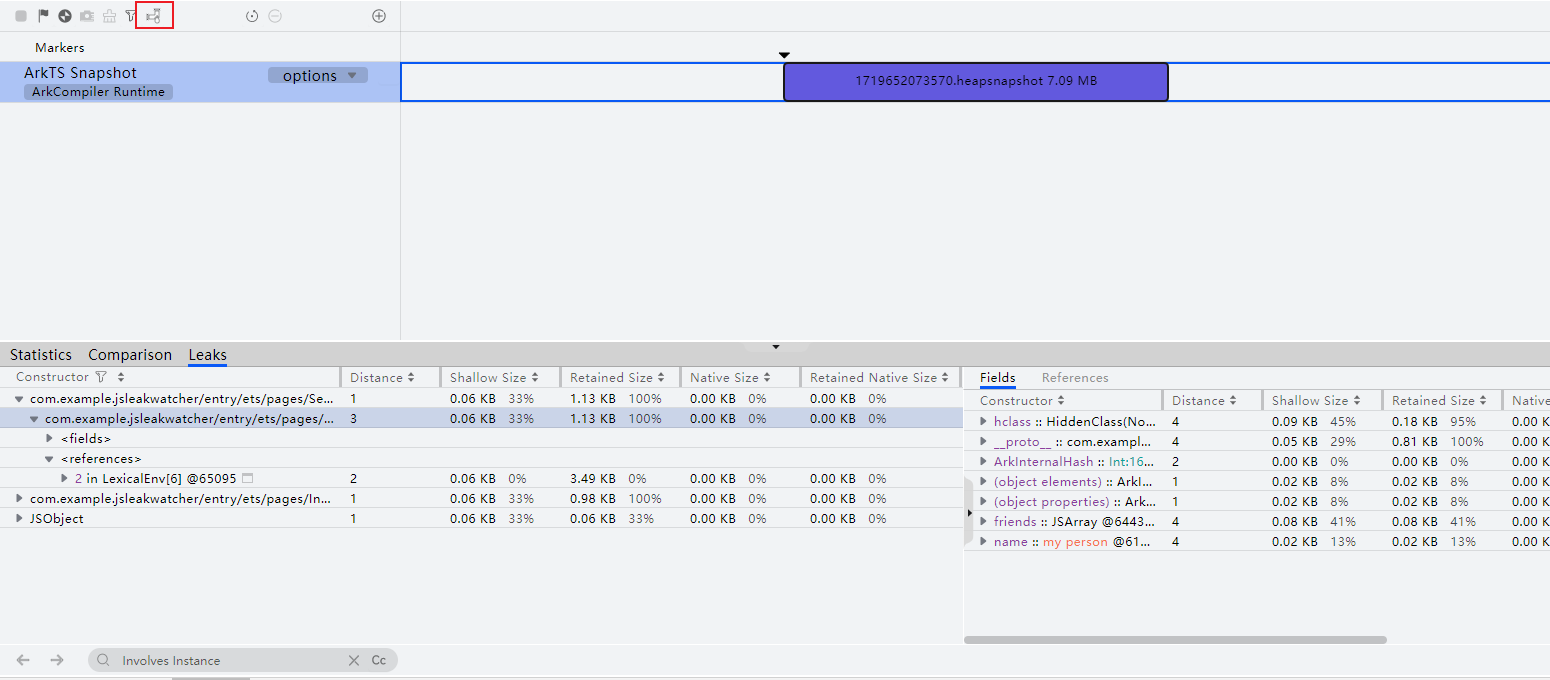Viewport: 1550px width, 680px height.
Task: Expand the <fields> node
Action: pos(49,438)
